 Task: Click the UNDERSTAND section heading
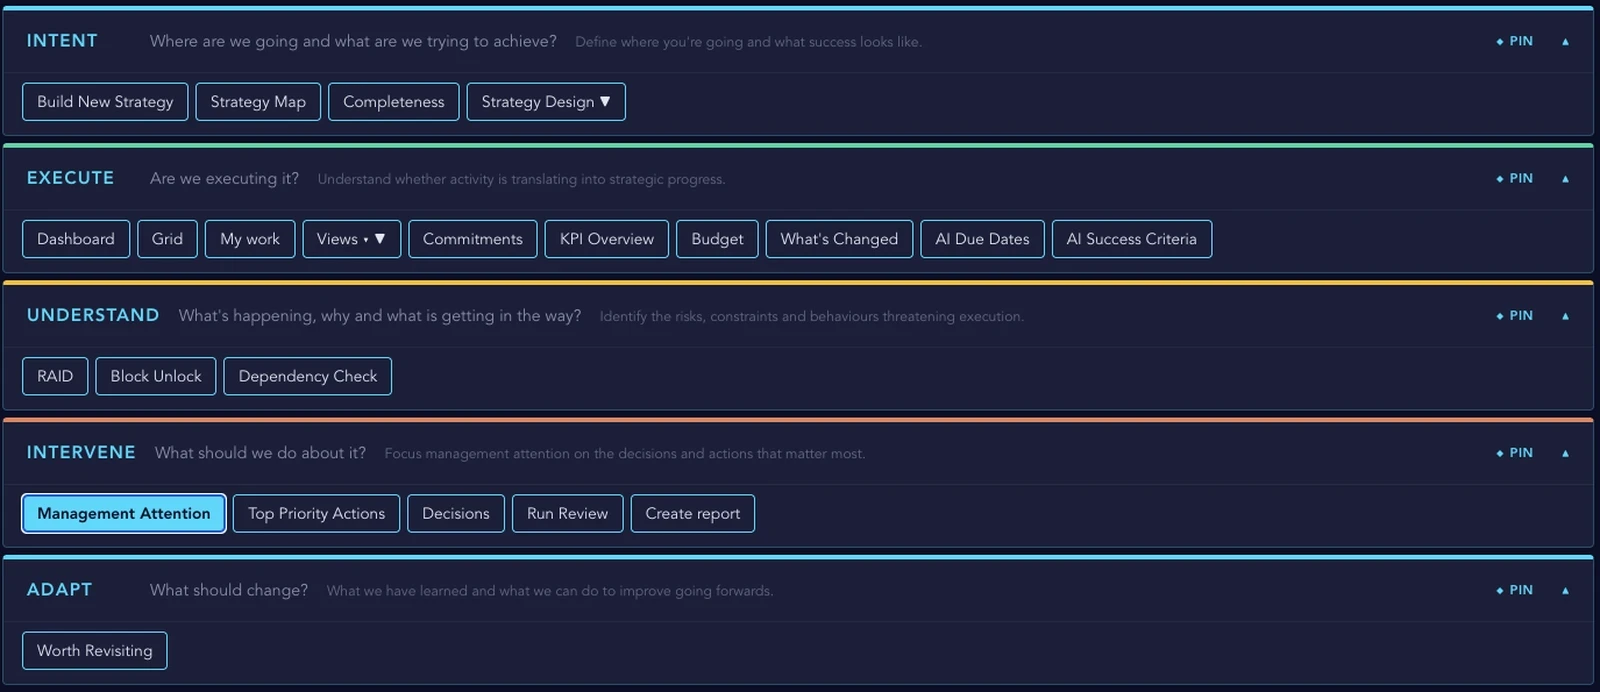(93, 315)
